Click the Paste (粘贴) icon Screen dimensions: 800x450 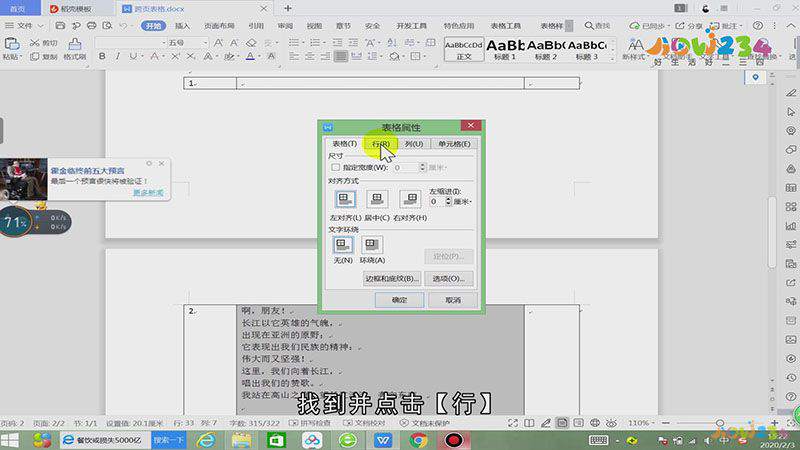12,44
